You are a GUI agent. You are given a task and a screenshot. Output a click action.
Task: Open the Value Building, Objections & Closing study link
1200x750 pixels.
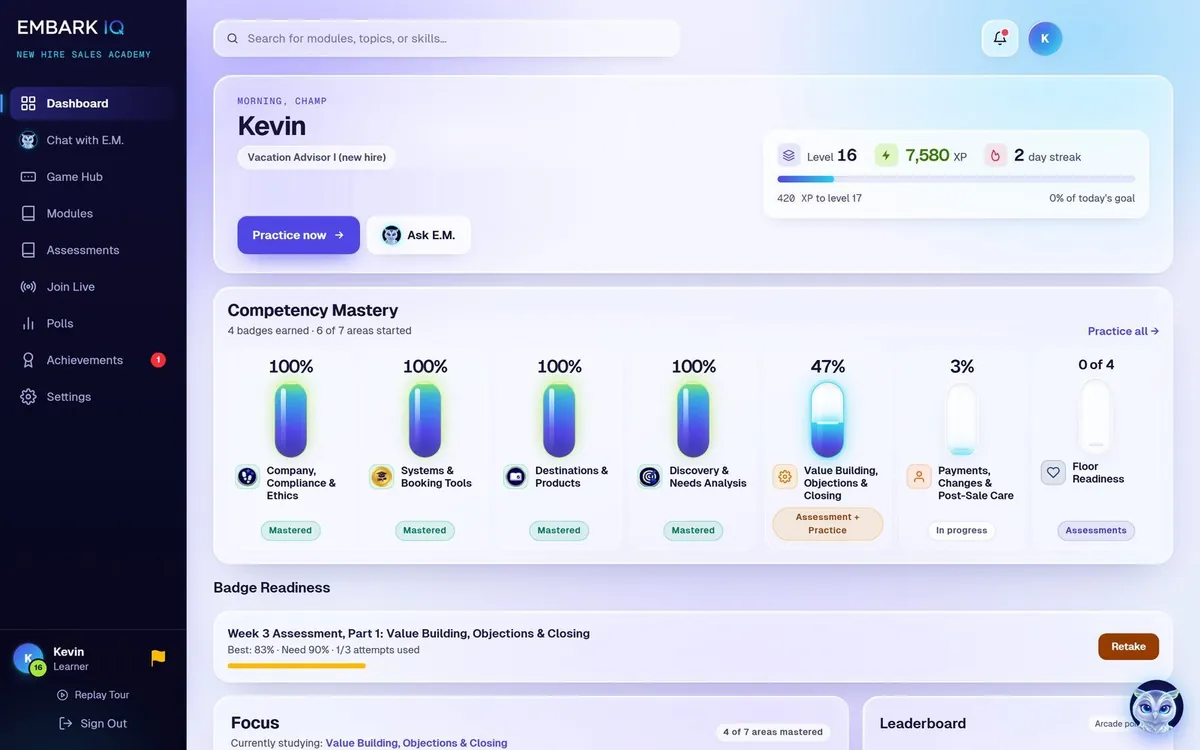(x=416, y=743)
